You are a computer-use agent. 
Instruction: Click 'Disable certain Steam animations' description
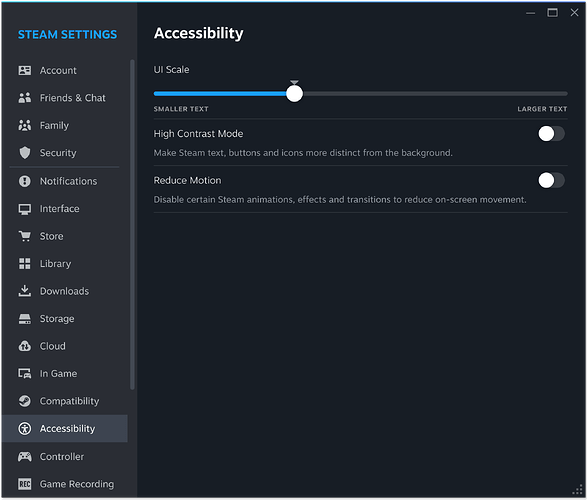(x=340, y=199)
